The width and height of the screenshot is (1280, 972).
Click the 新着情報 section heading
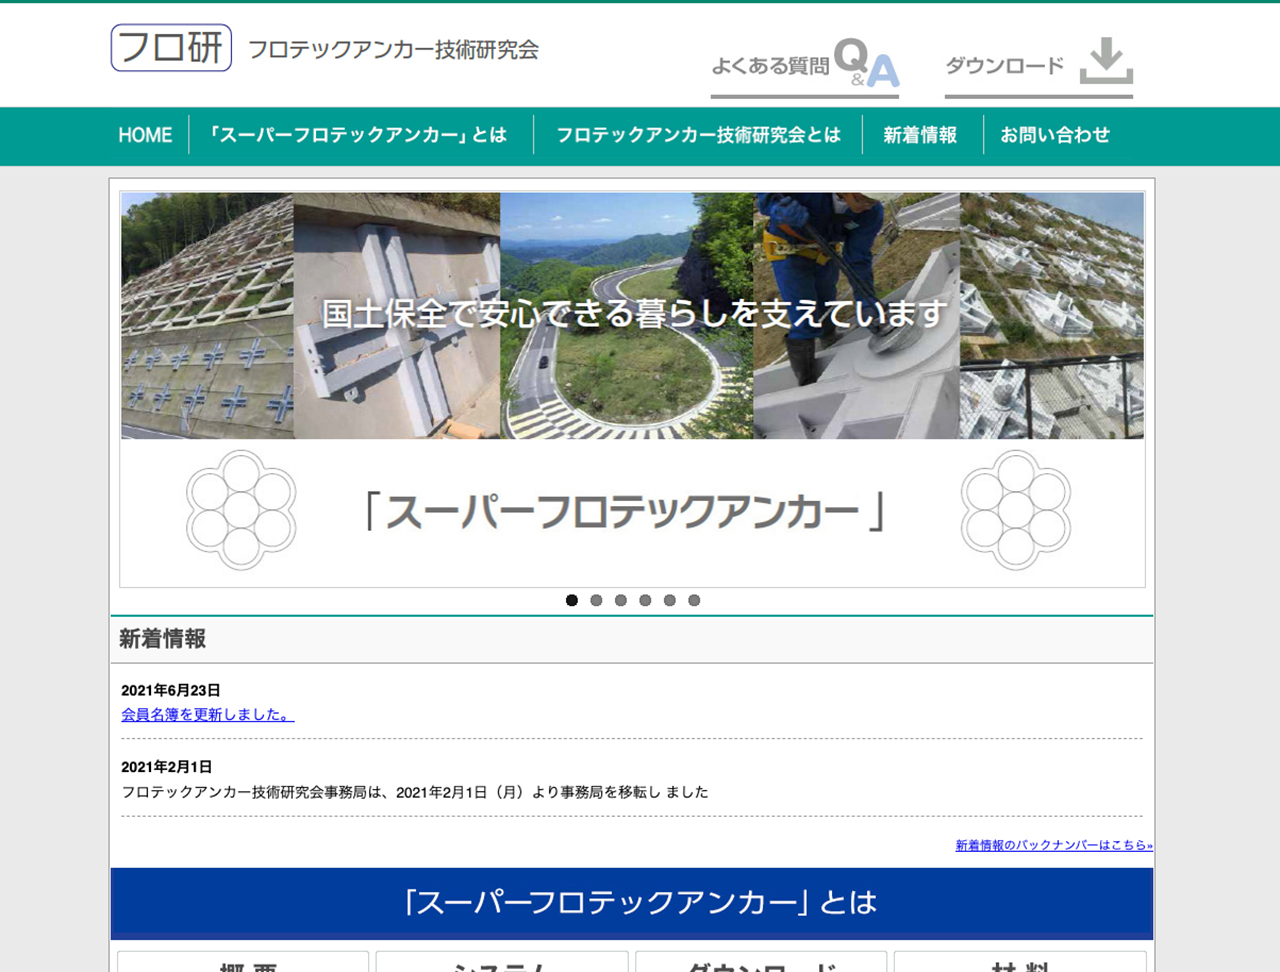pos(163,639)
